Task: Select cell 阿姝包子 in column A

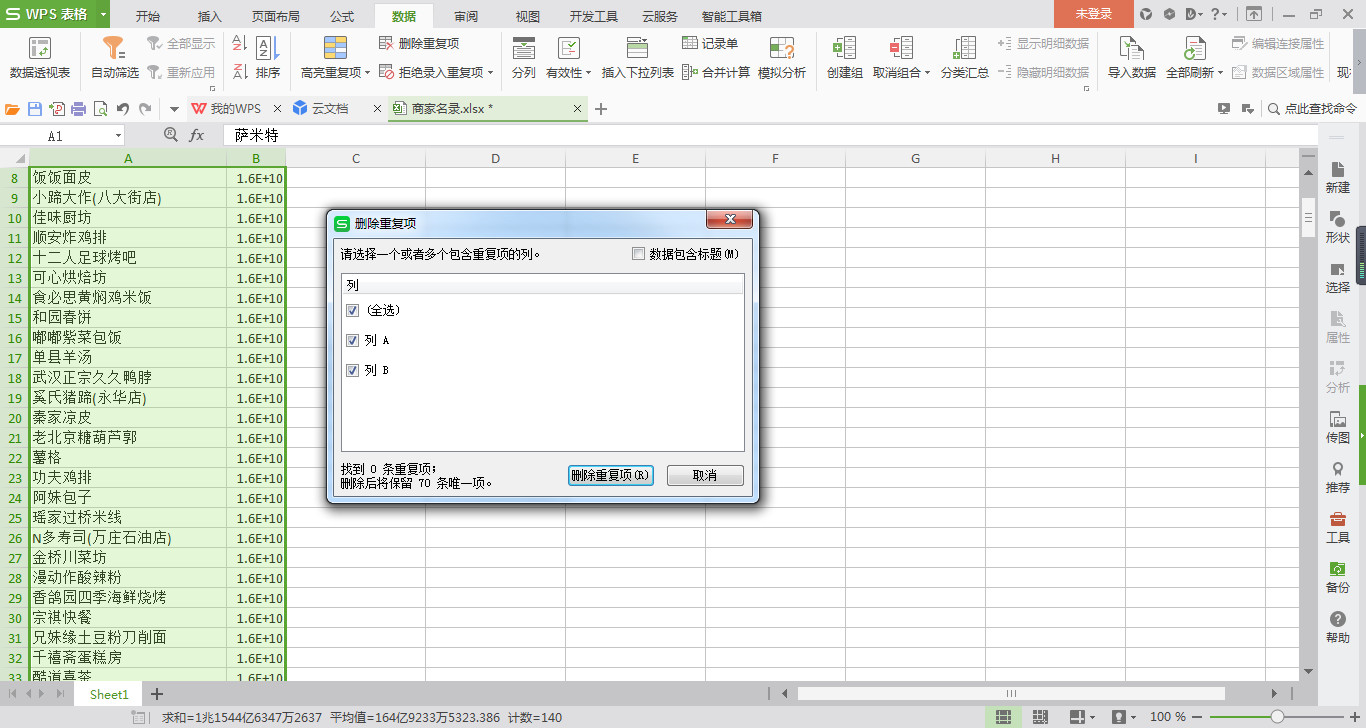Action: (x=128, y=498)
